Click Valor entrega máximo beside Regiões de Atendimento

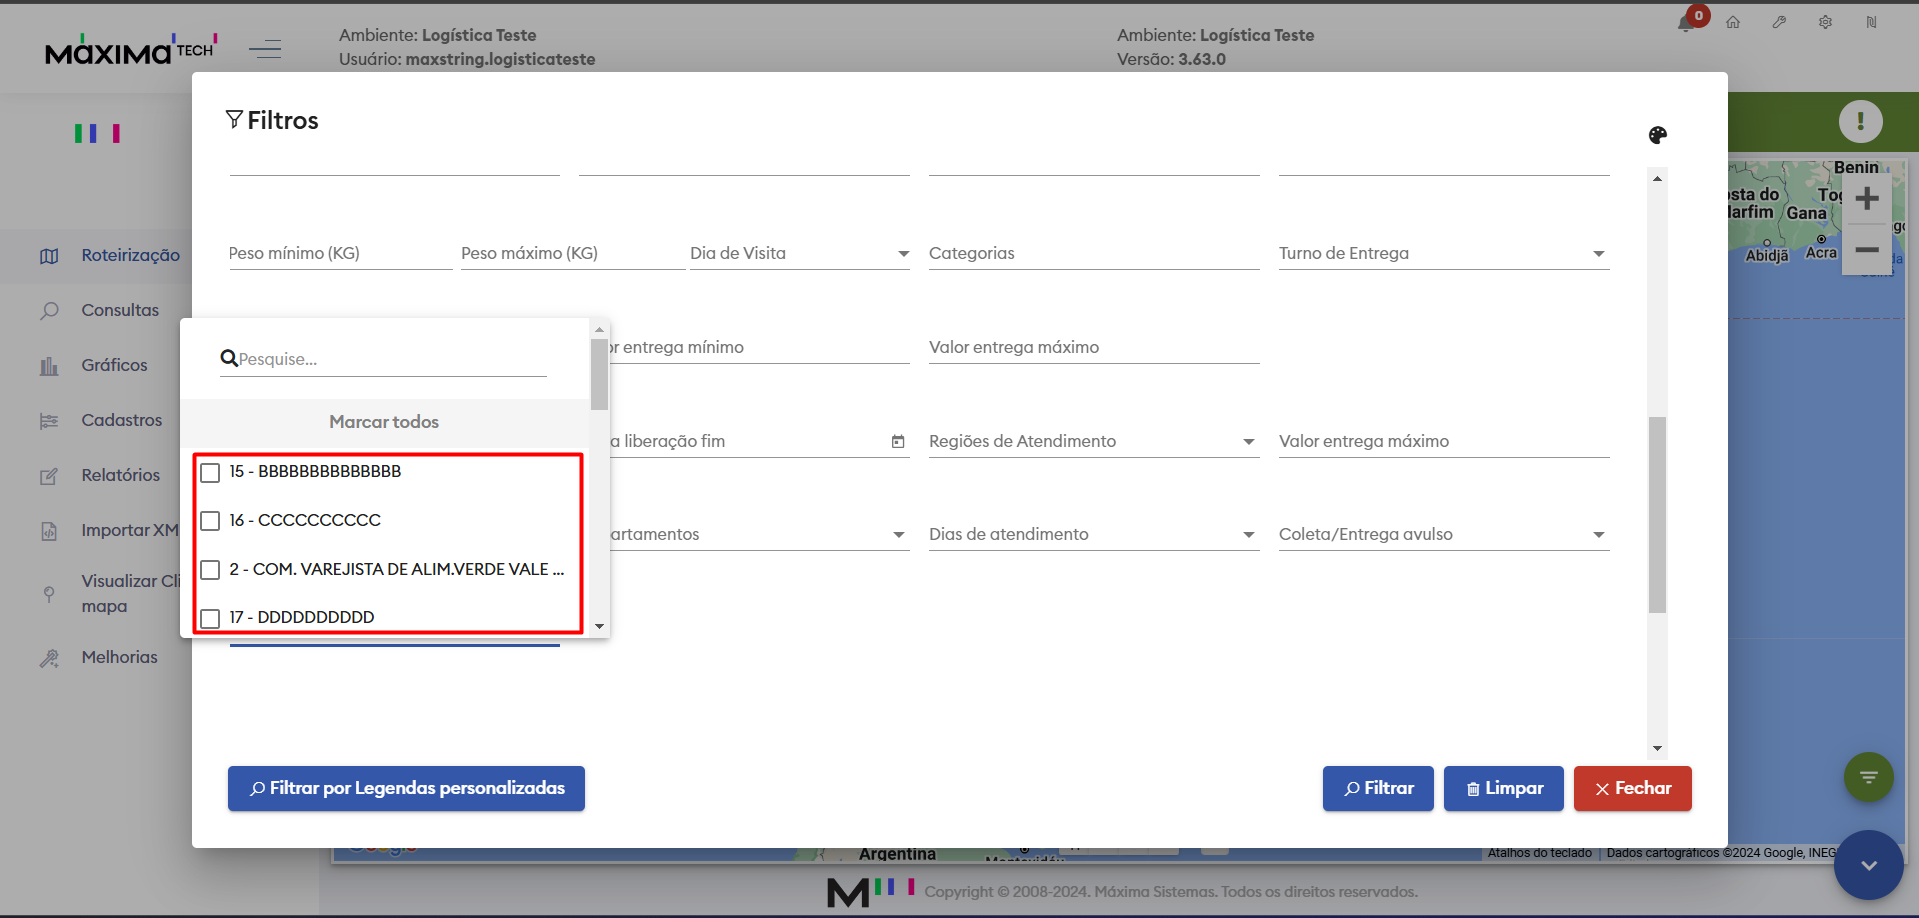pos(1444,442)
